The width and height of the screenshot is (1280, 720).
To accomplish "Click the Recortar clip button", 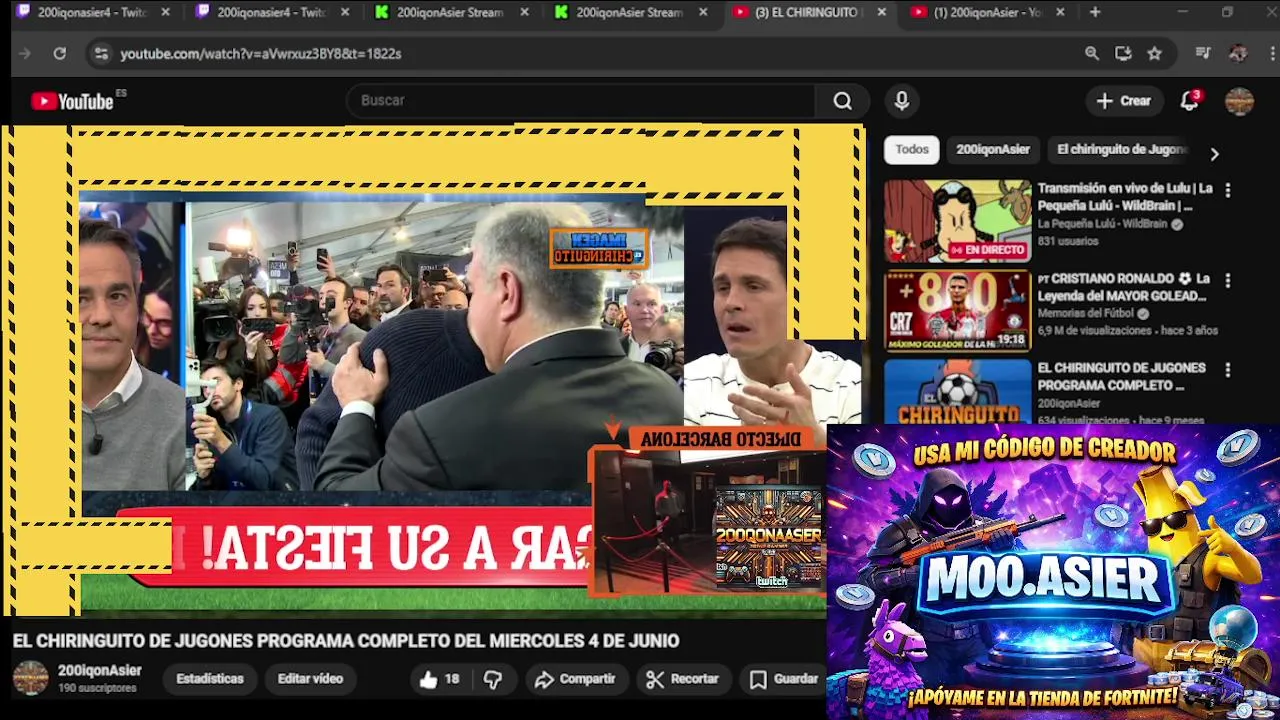I will click(682, 679).
